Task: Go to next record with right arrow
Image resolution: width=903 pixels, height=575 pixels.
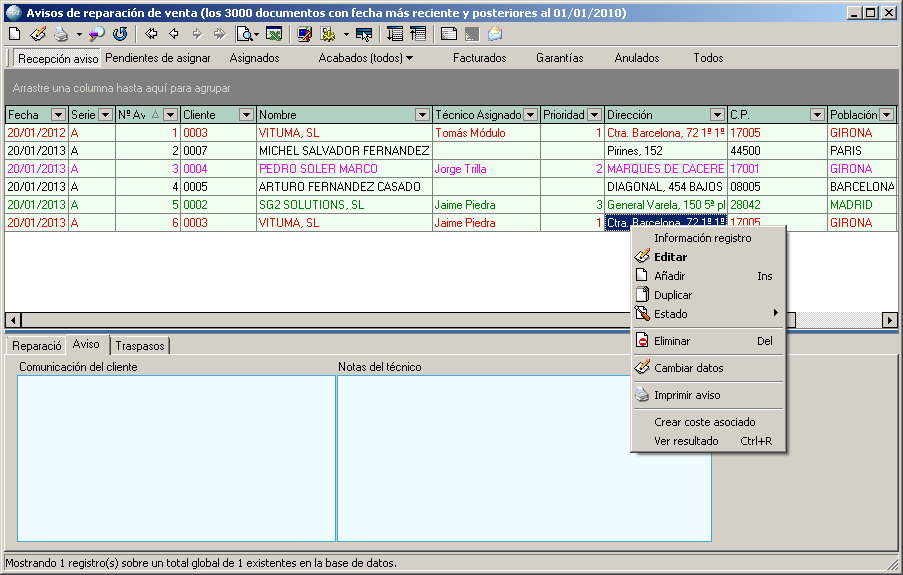Action: point(197,34)
